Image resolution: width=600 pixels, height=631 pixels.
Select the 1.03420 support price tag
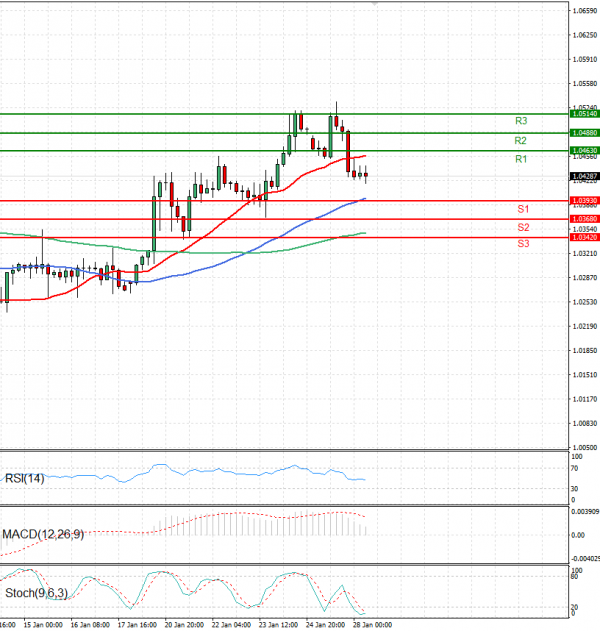(x=585, y=237)
